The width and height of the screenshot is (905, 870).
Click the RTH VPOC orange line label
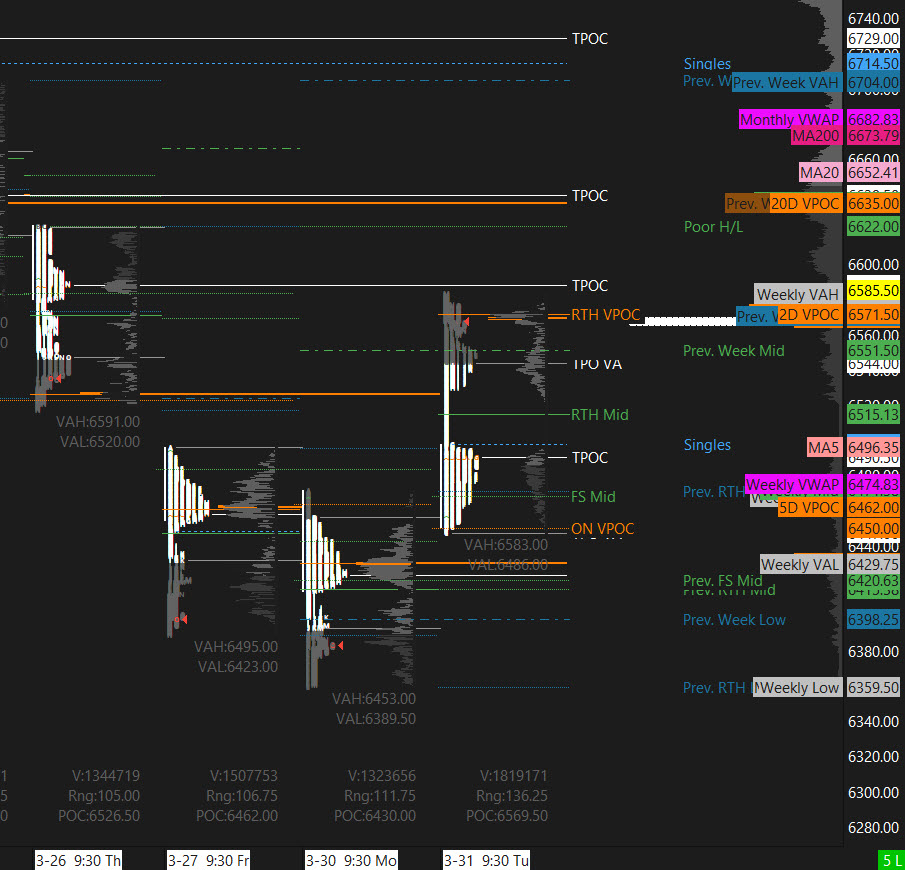pos(605,315)
